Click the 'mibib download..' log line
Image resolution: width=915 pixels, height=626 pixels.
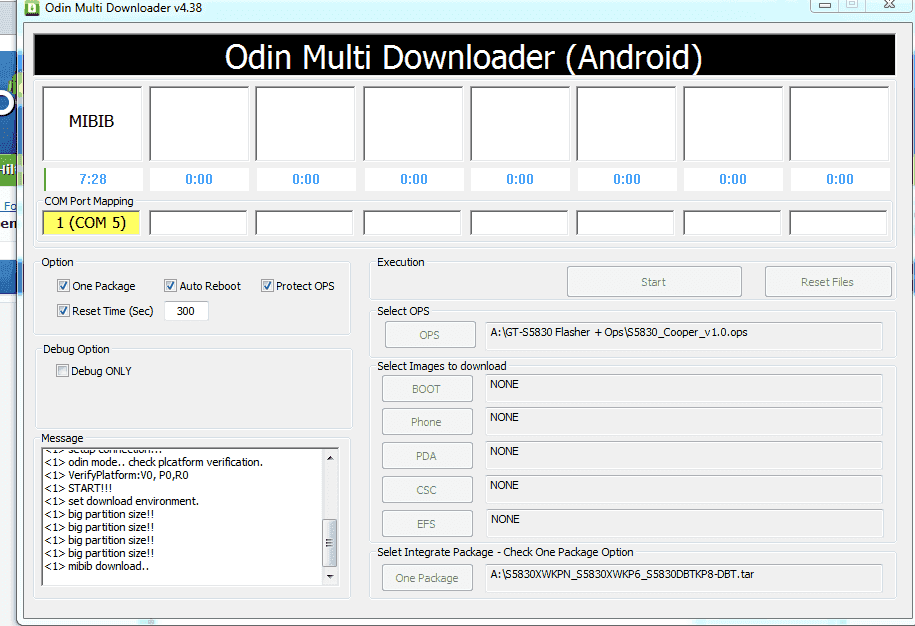(x=97, y=566)
